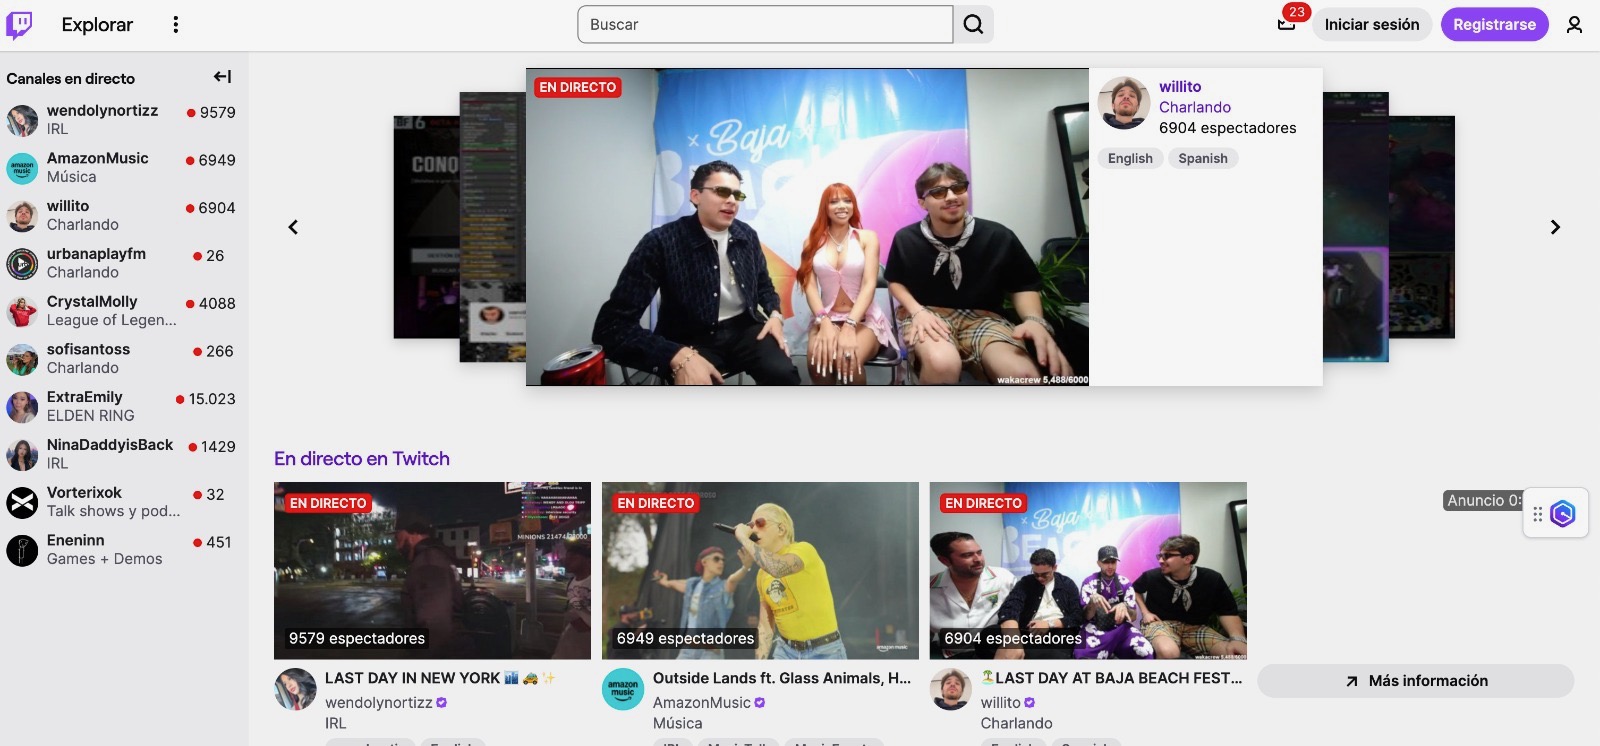
Task: Select the English tag in carousel
Action: click(x=1130, y=158)
